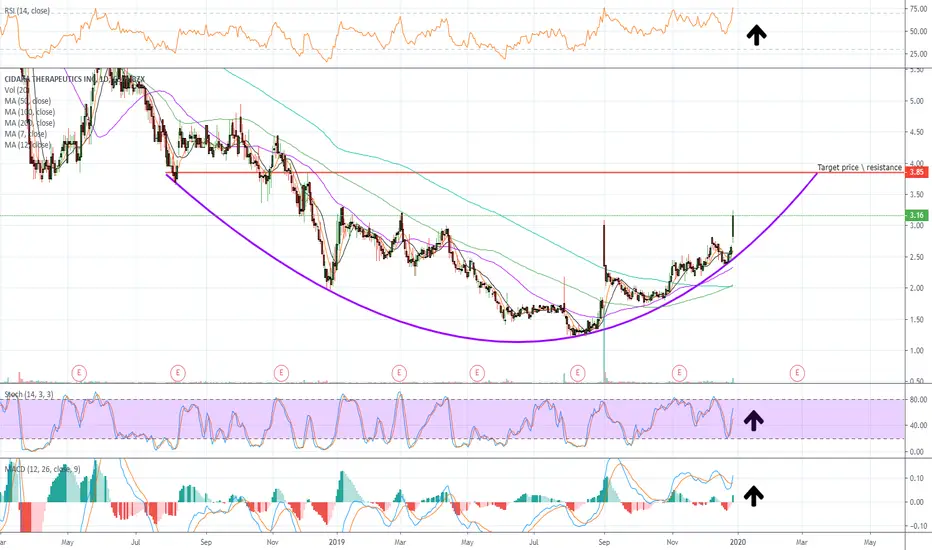Viewport: 932px width, 550px height.
Task: Click the 5.00 price scale label
Action: (917, 101)
